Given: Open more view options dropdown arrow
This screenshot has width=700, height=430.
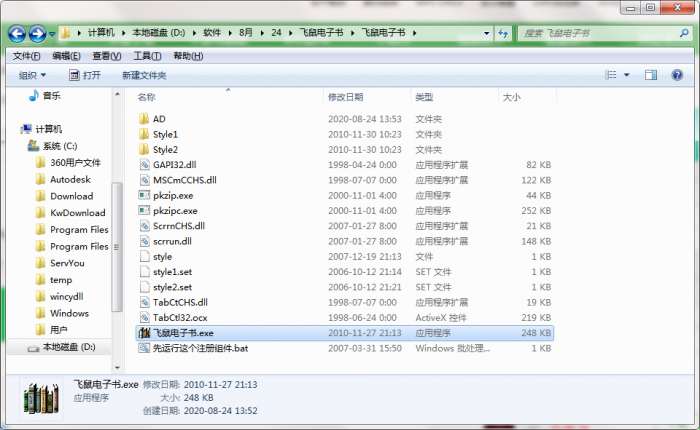Looking at the screenshot, I should (626, 75).
